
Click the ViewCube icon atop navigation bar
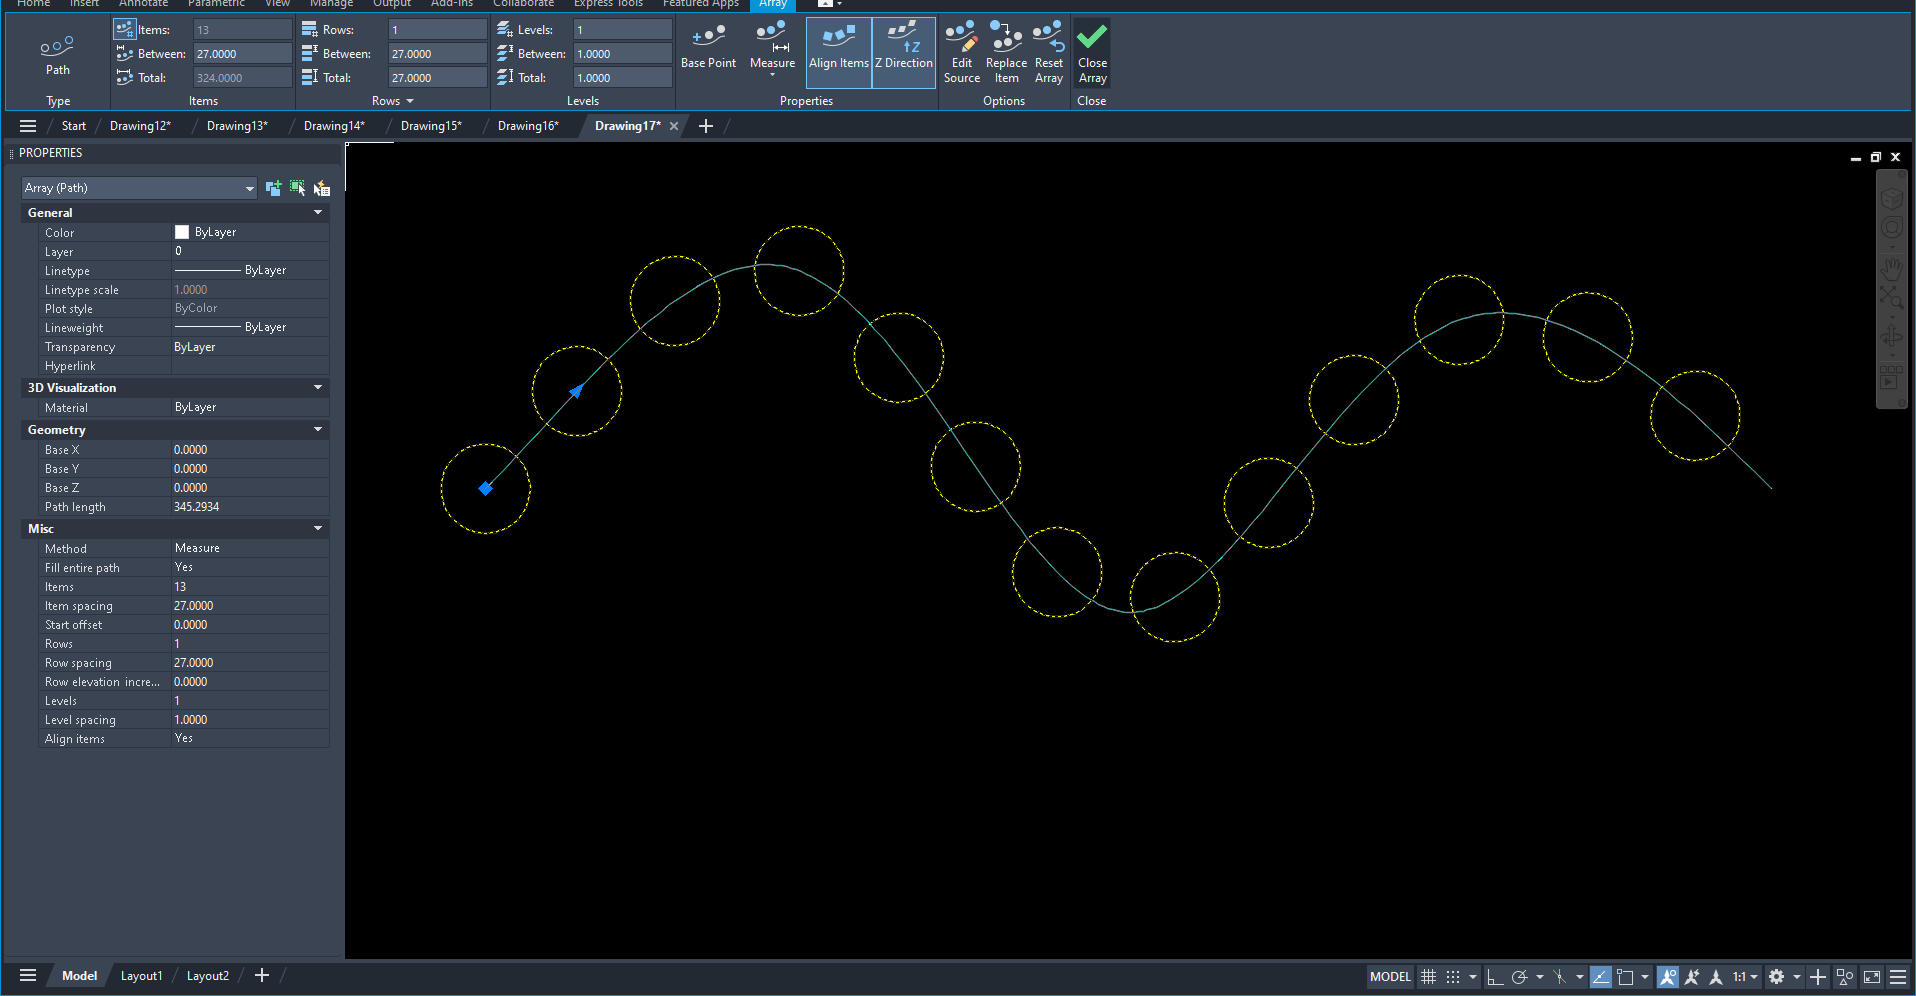(x=1891, y=198)
